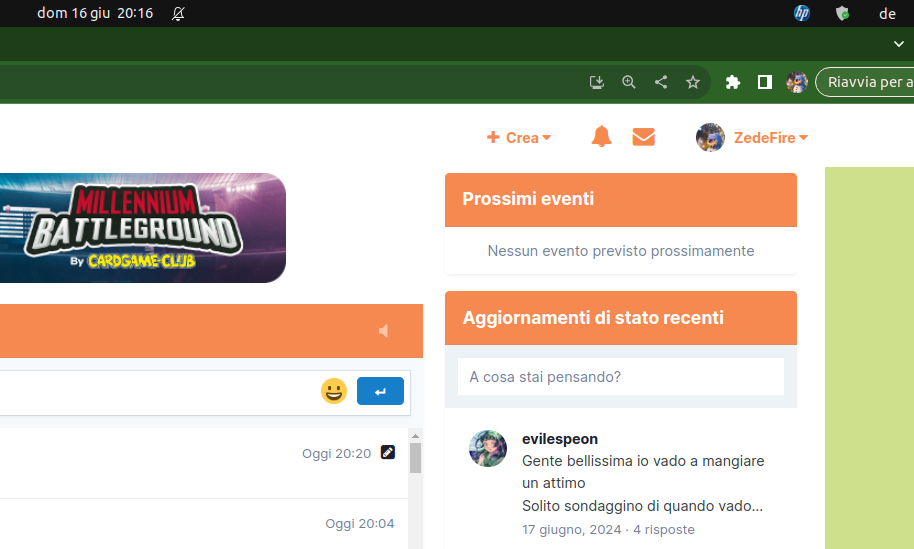The image size is (914, 549).
Task: Open the notifications bell
Action: click(601, 137)
